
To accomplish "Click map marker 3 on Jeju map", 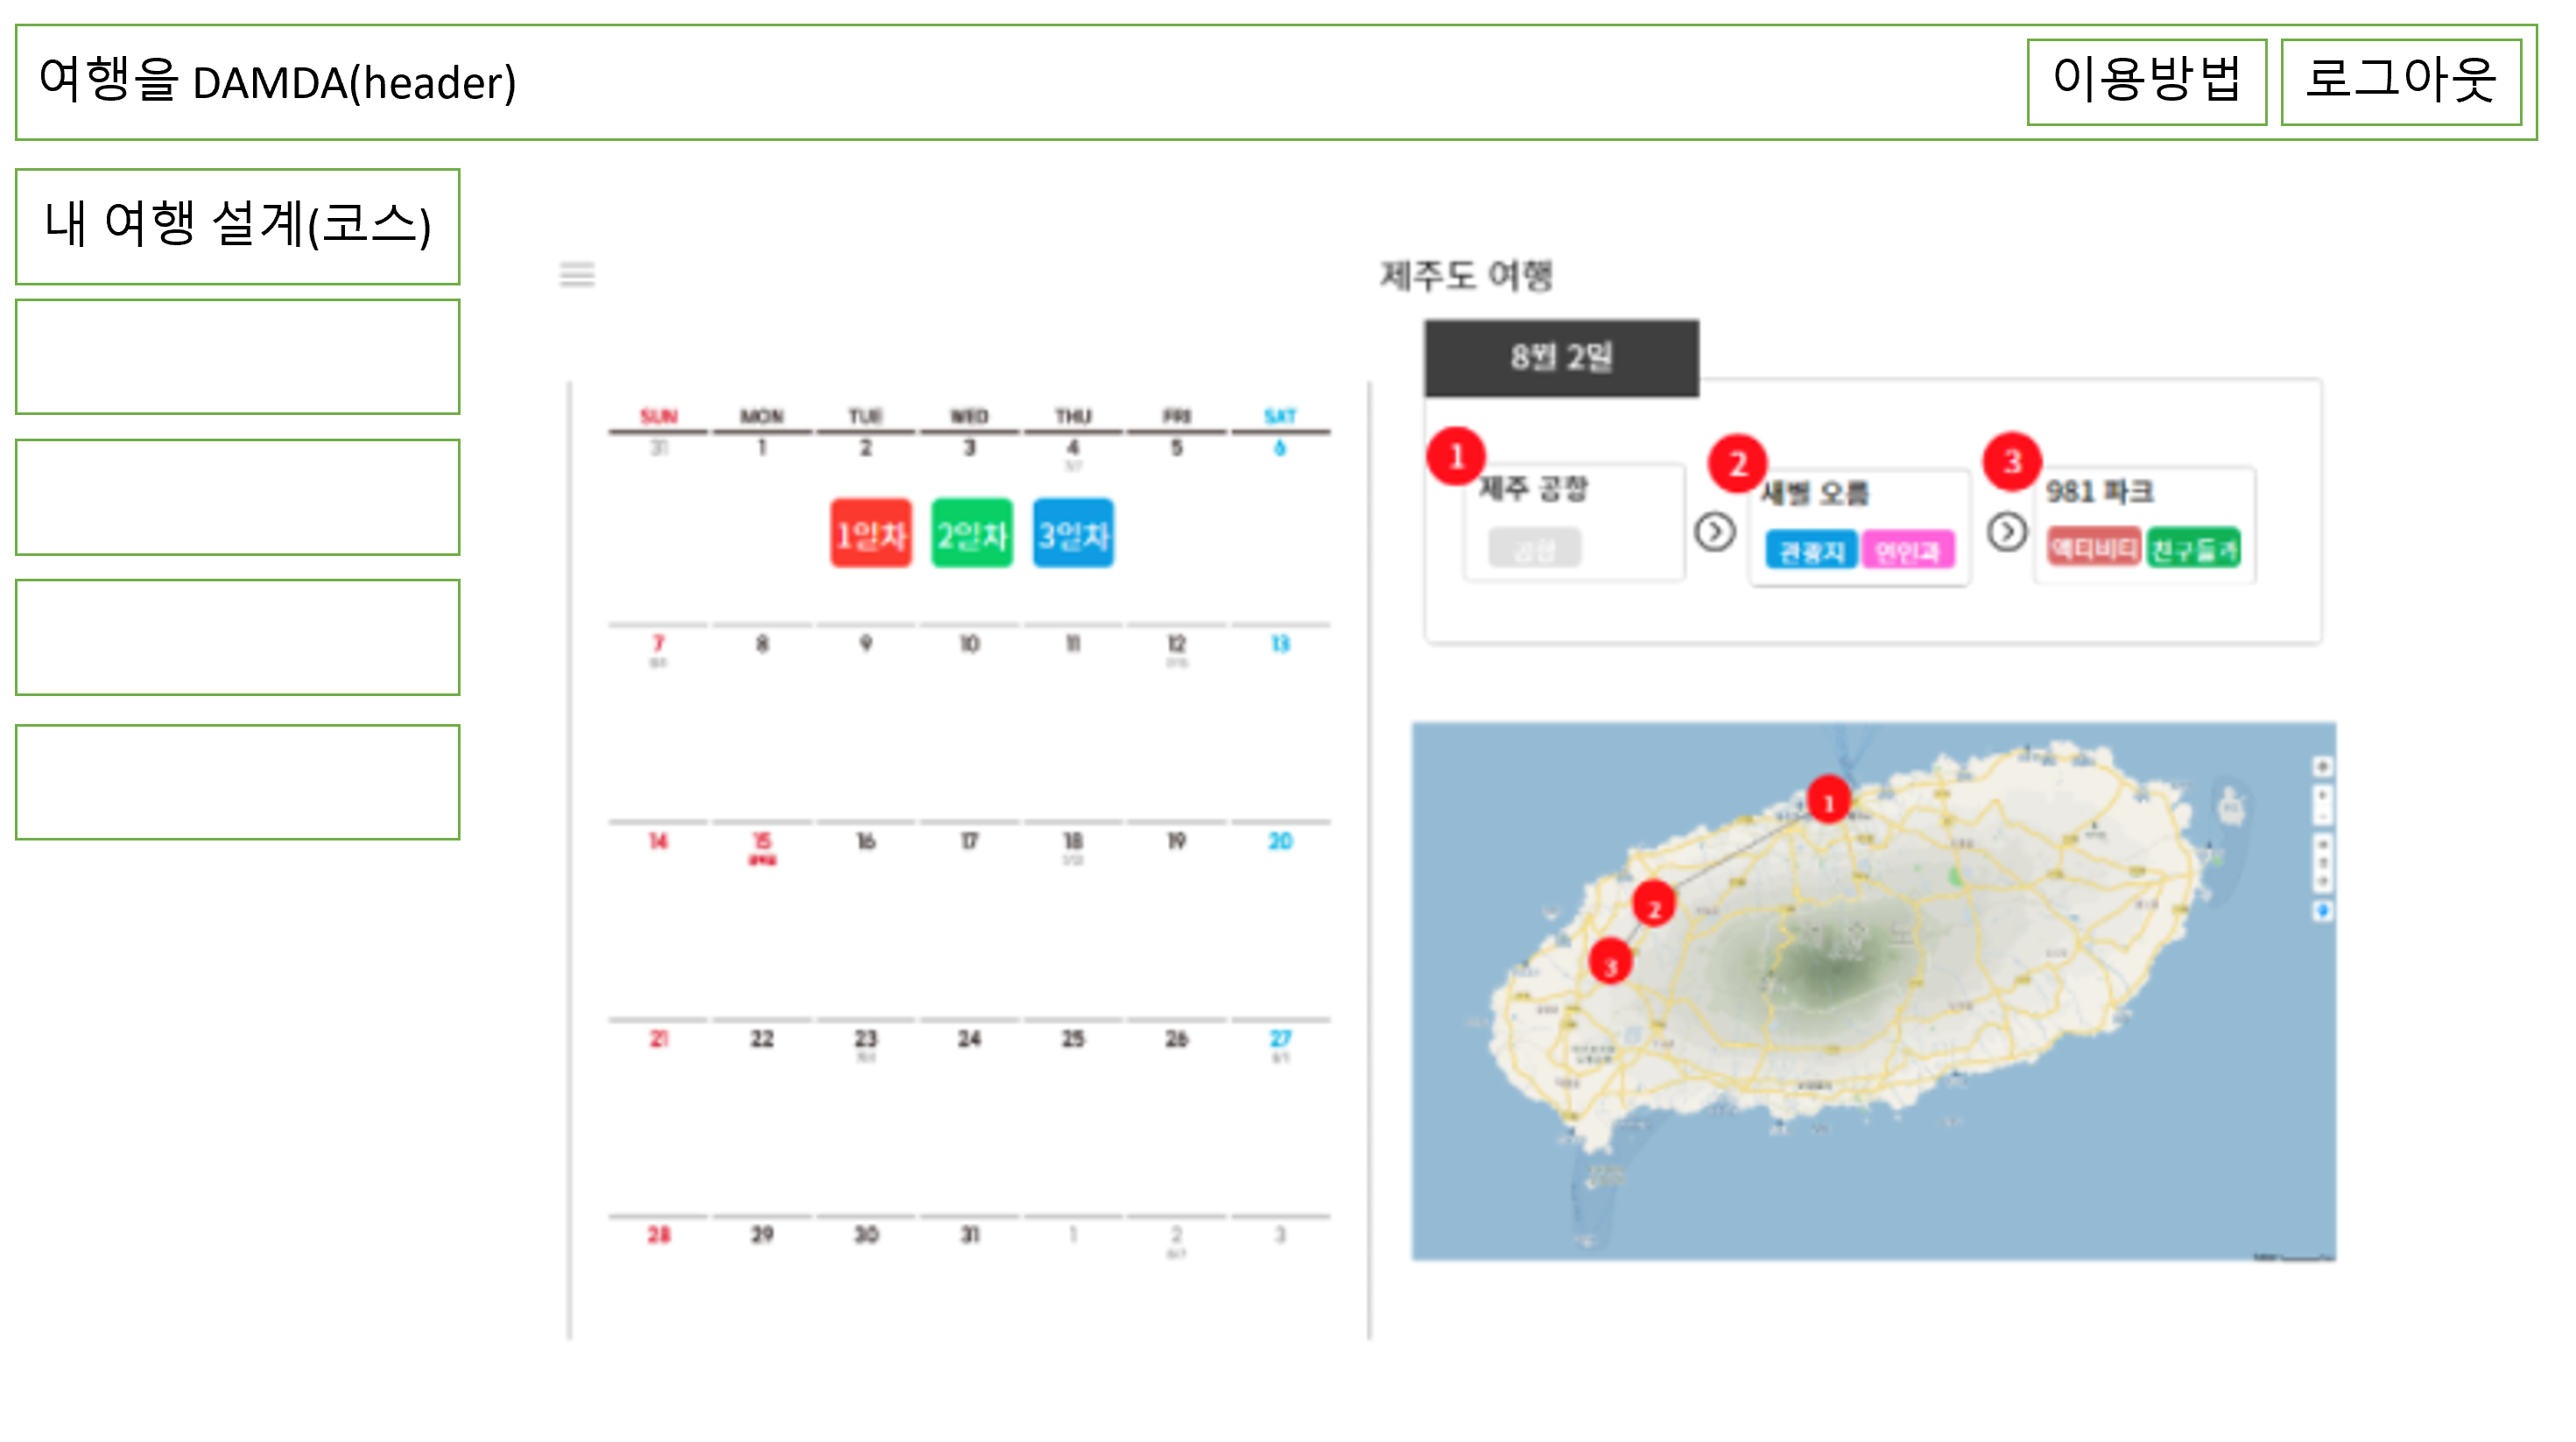I will click(x=1610, y=963).
